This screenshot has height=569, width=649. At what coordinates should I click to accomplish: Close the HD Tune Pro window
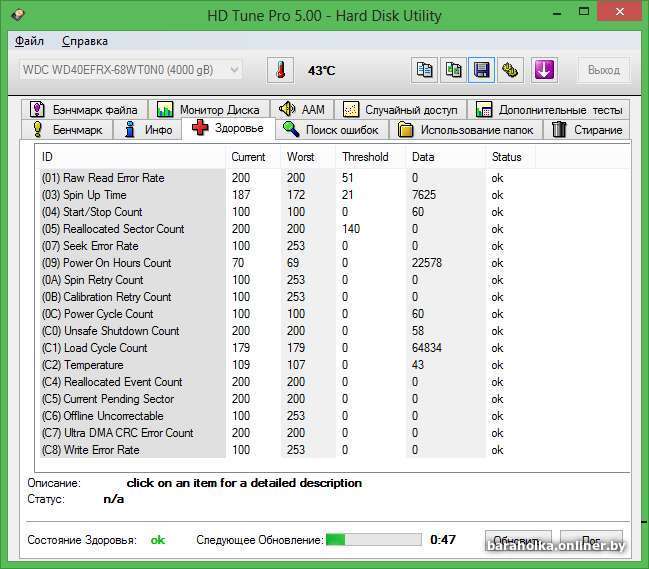(x=620, y=12)
